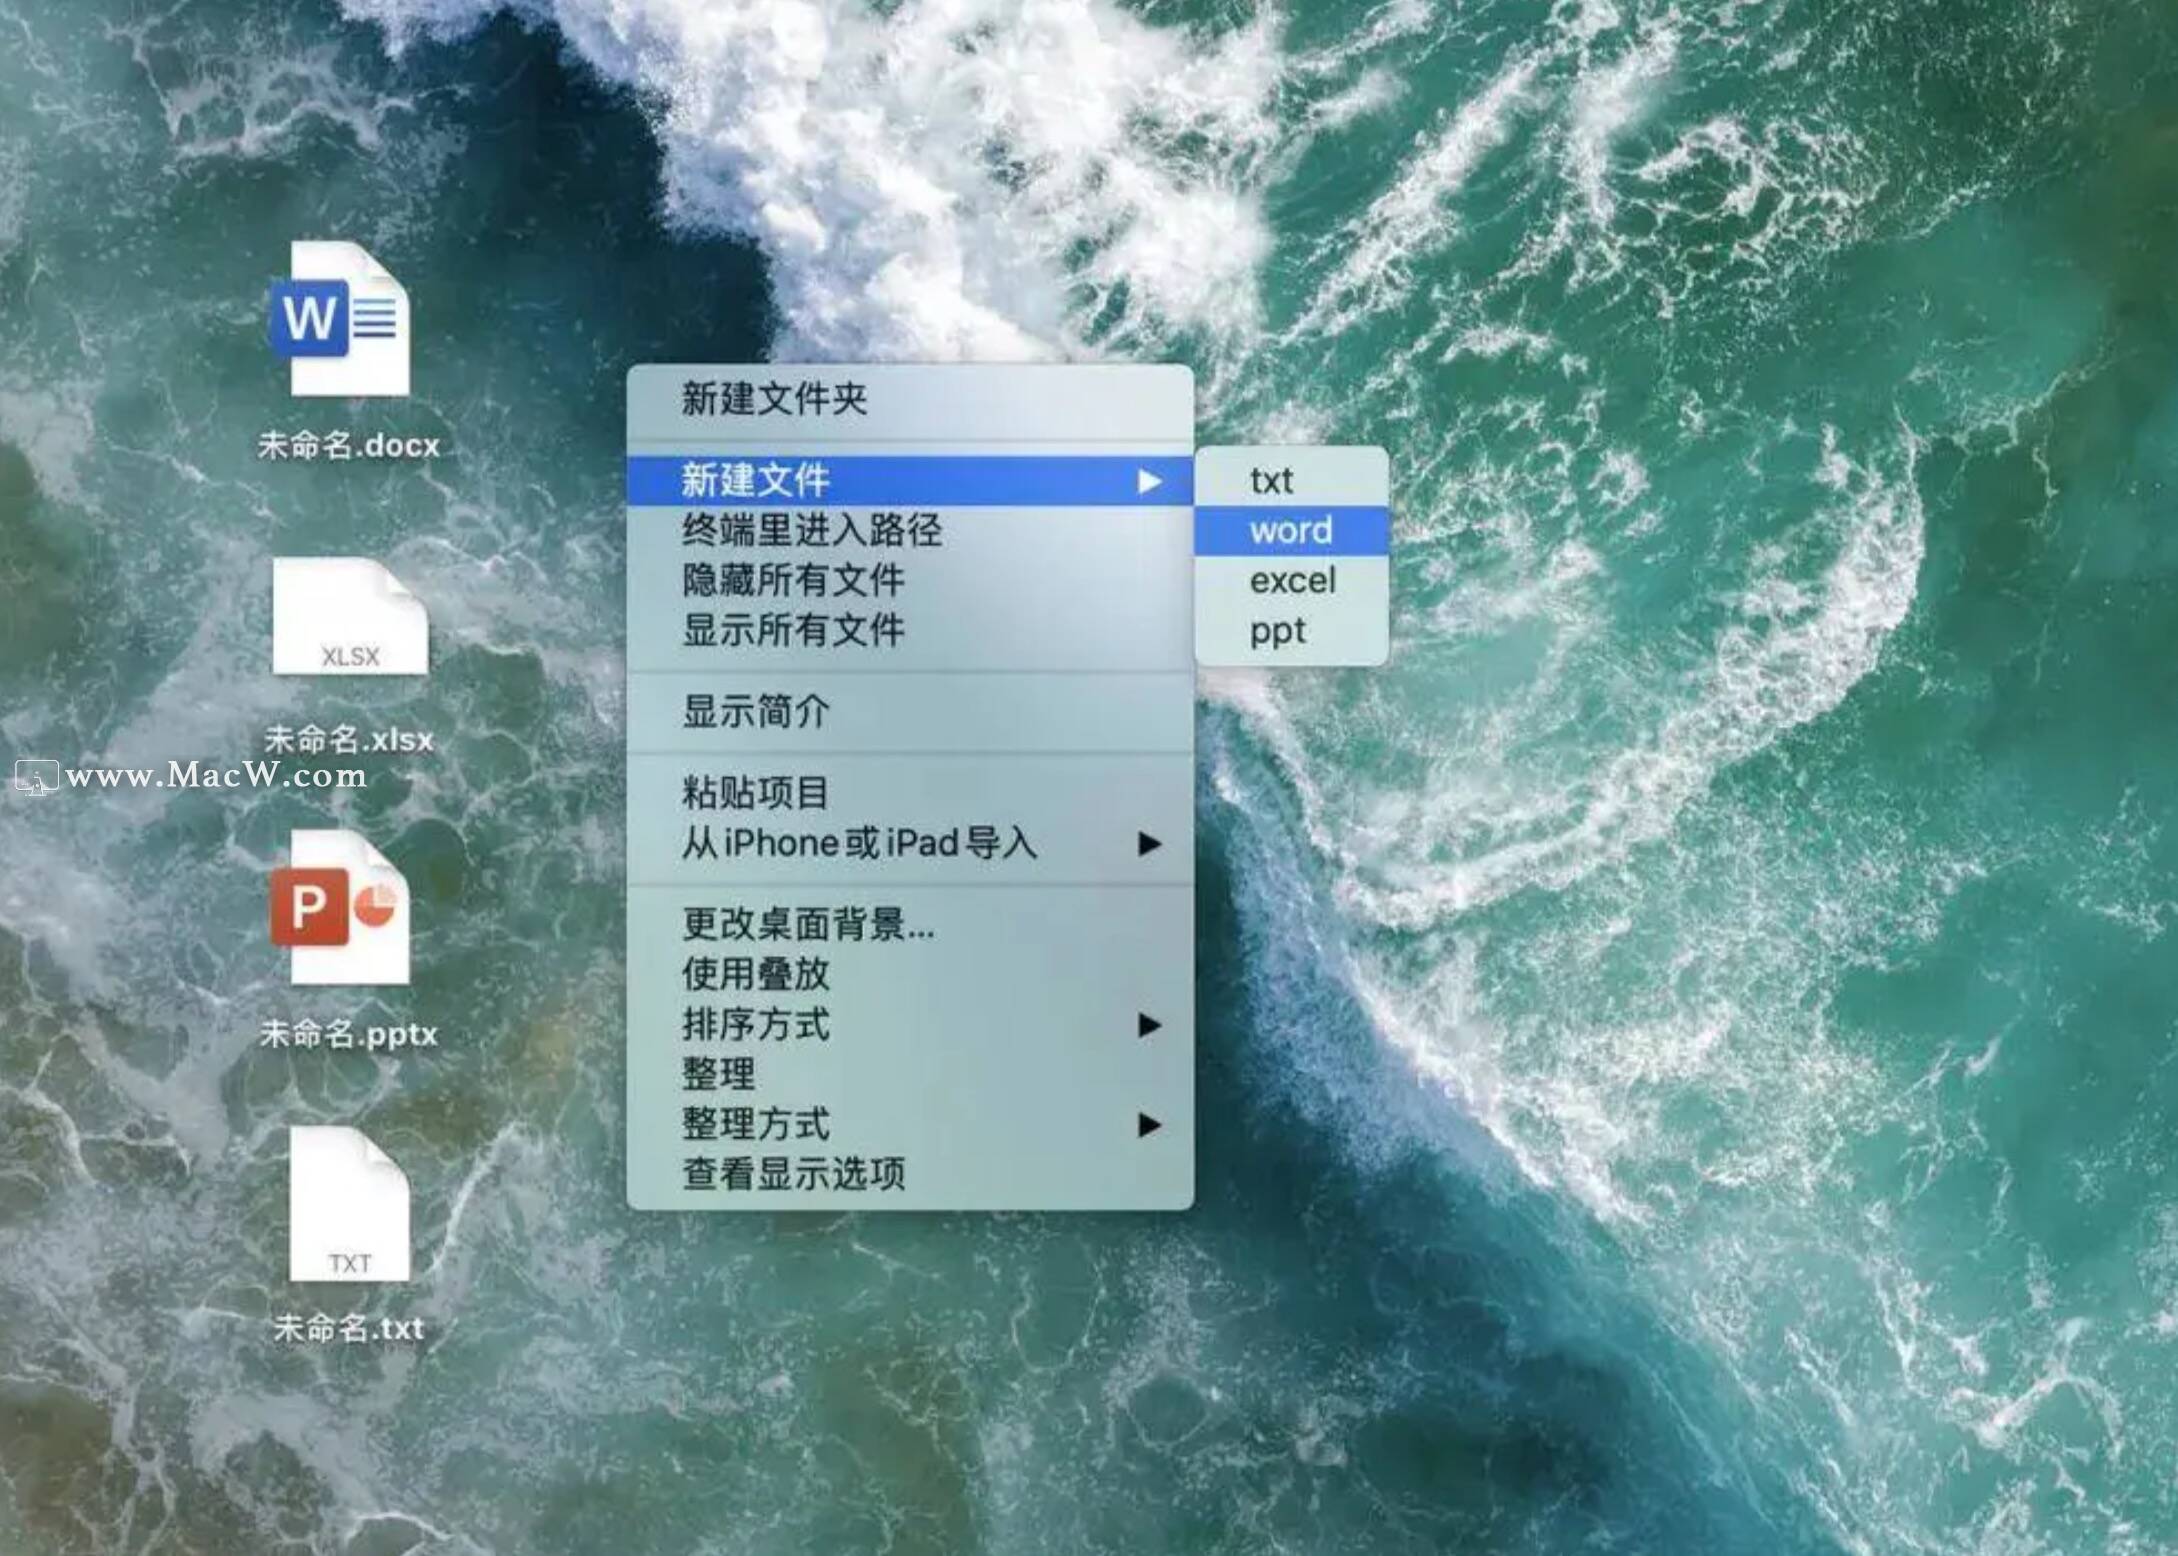Create a new excel file from the submenu

(x=1292, y=581)
